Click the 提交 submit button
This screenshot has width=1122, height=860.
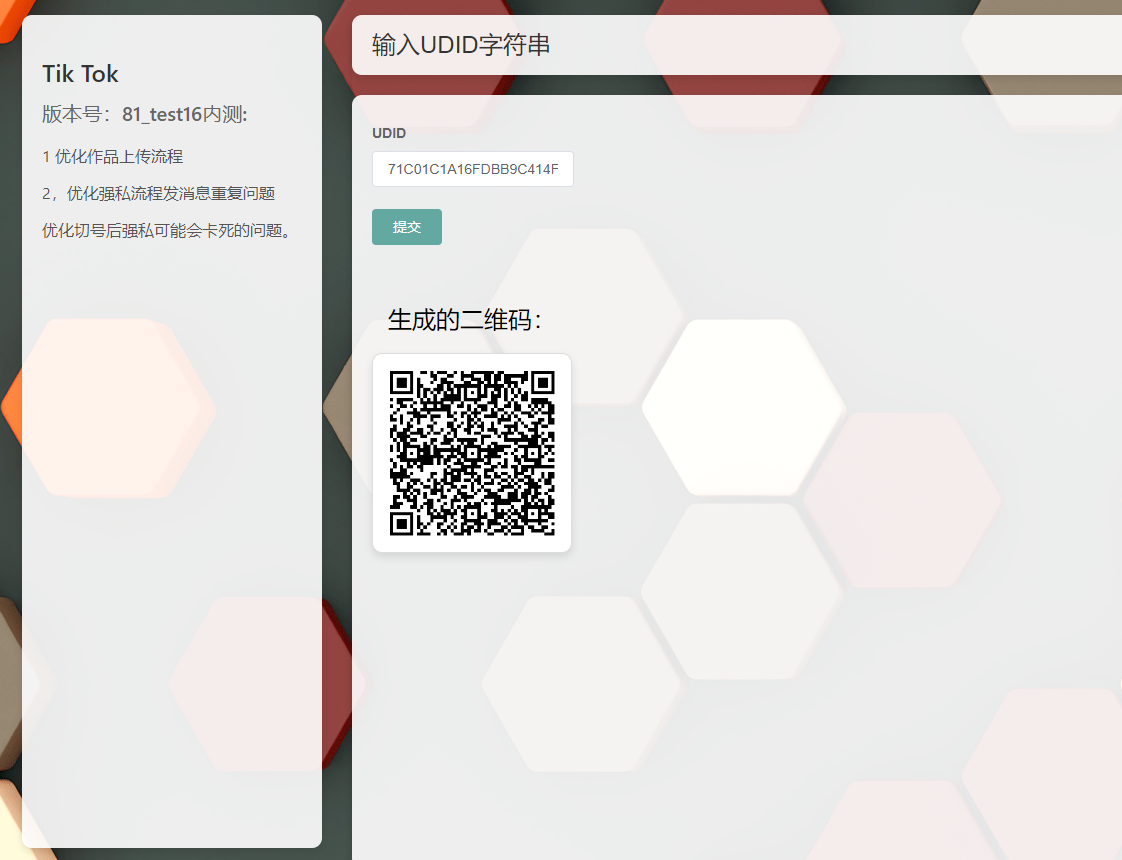(x=406, y=227)
